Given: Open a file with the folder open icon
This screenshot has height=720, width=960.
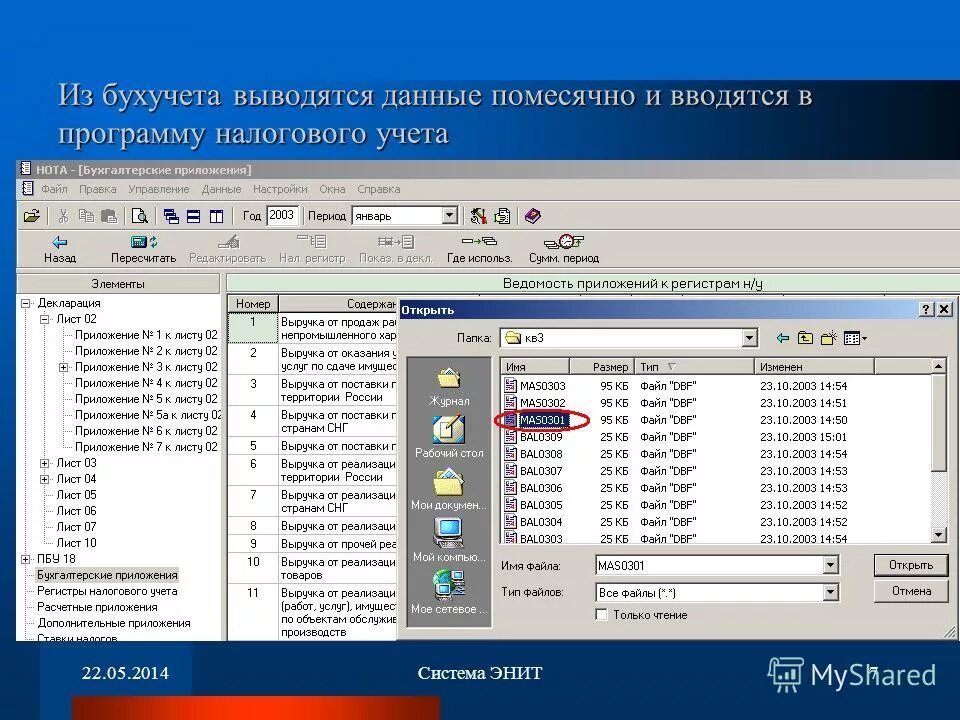Looking at the screenshot, I should point(31,215).
